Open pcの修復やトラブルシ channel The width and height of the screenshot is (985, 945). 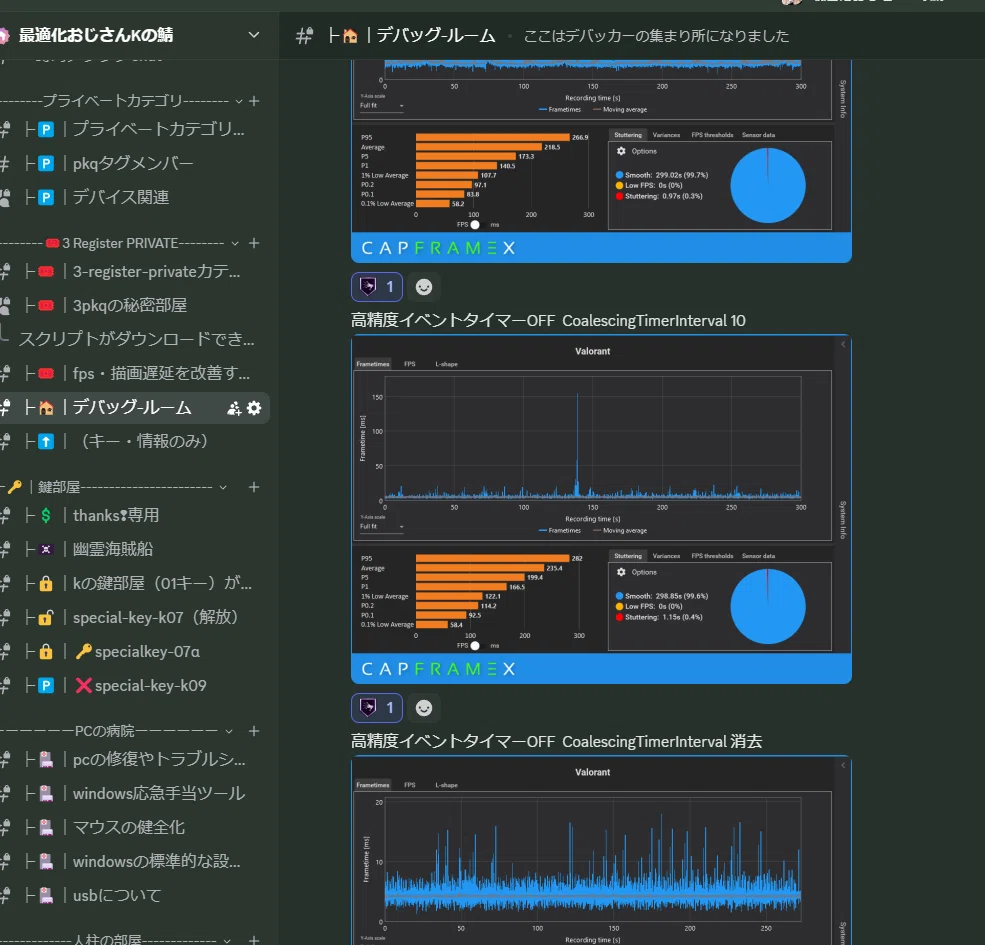tap(134, 759)
